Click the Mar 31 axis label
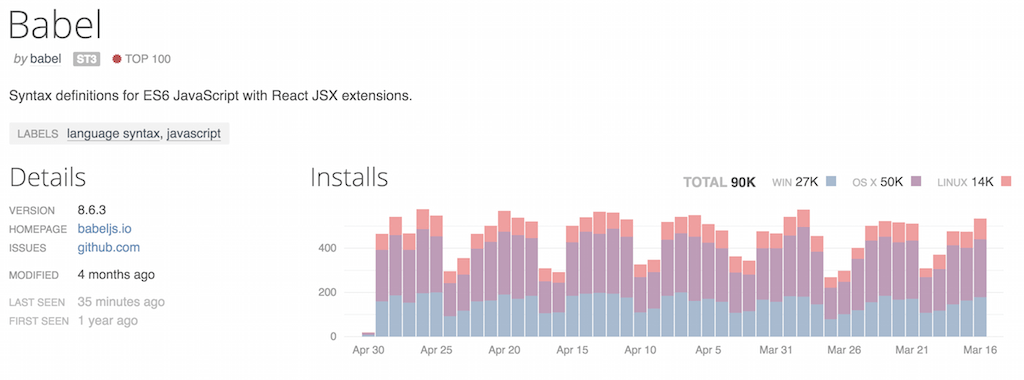Screen dimensions: 1024x380 click(776, 351)
